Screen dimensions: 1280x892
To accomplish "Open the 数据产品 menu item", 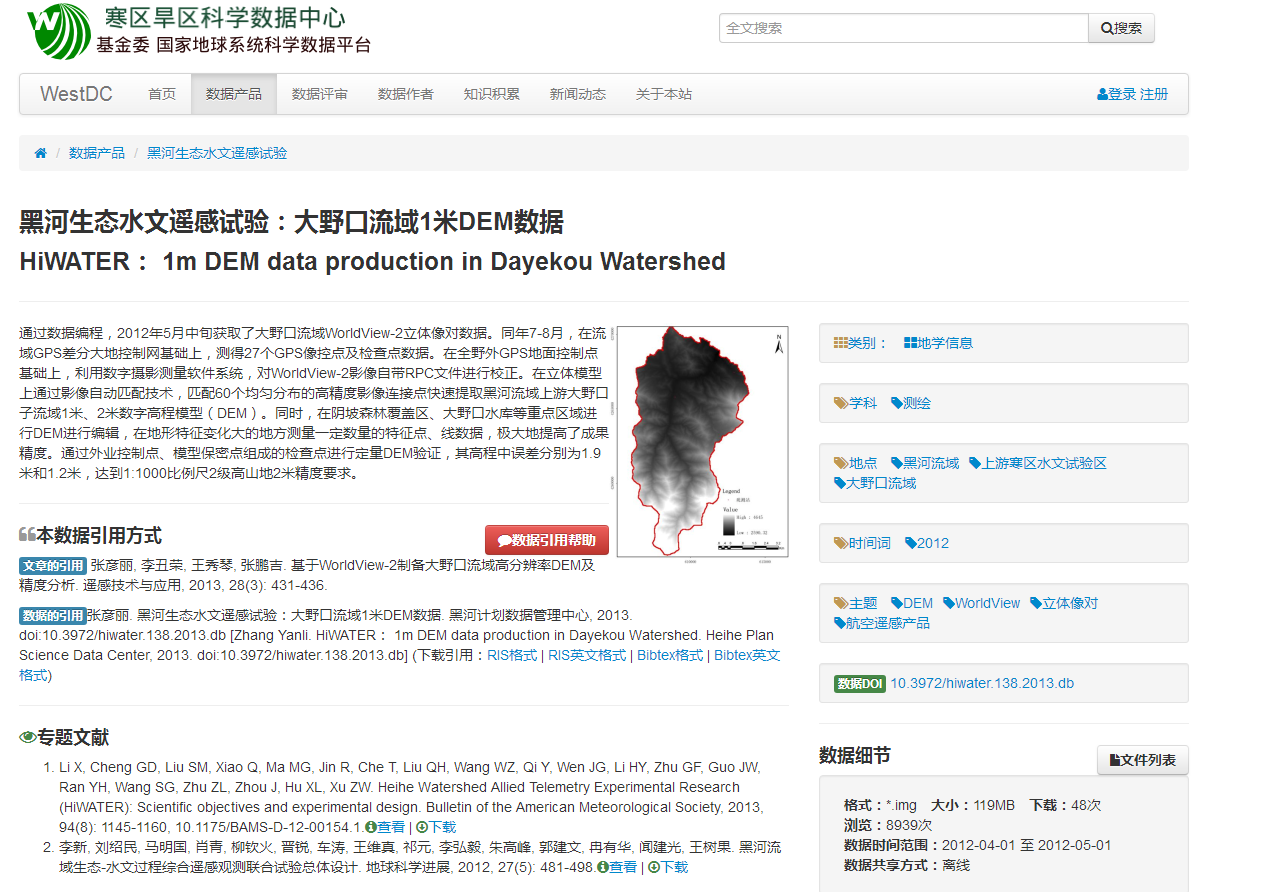I will pos(234,94).
